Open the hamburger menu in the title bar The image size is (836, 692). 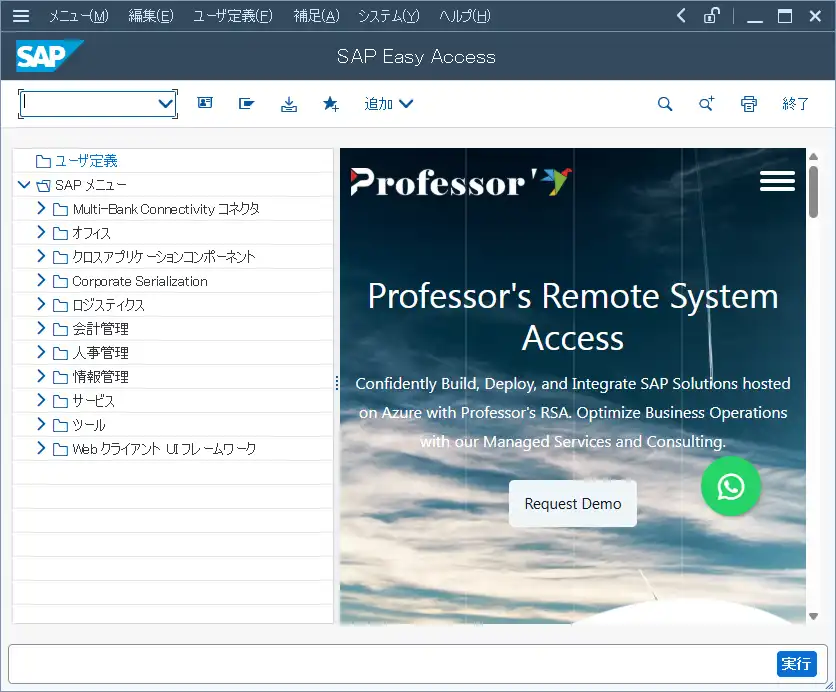point(21,15)
